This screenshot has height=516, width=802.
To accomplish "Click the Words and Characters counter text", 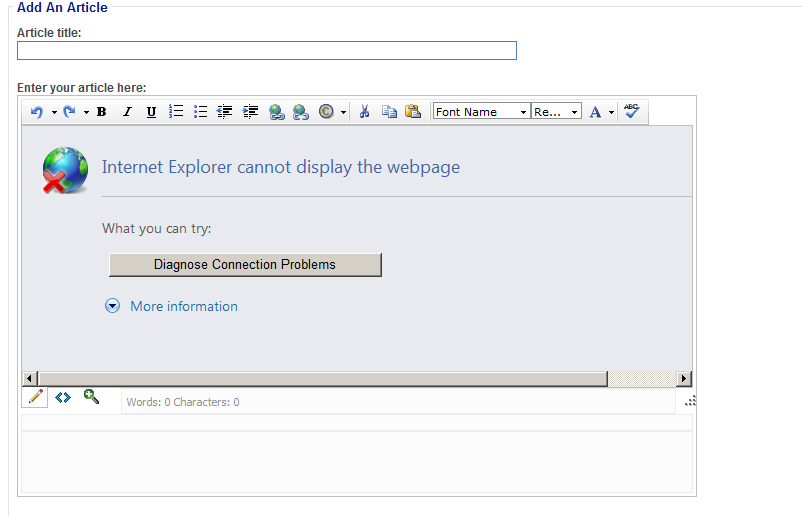I will click(183, 402).
